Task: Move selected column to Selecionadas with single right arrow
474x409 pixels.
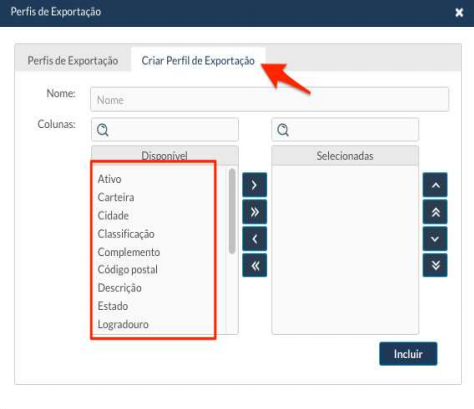Action: pyautogui.click(x=254, y=185)
